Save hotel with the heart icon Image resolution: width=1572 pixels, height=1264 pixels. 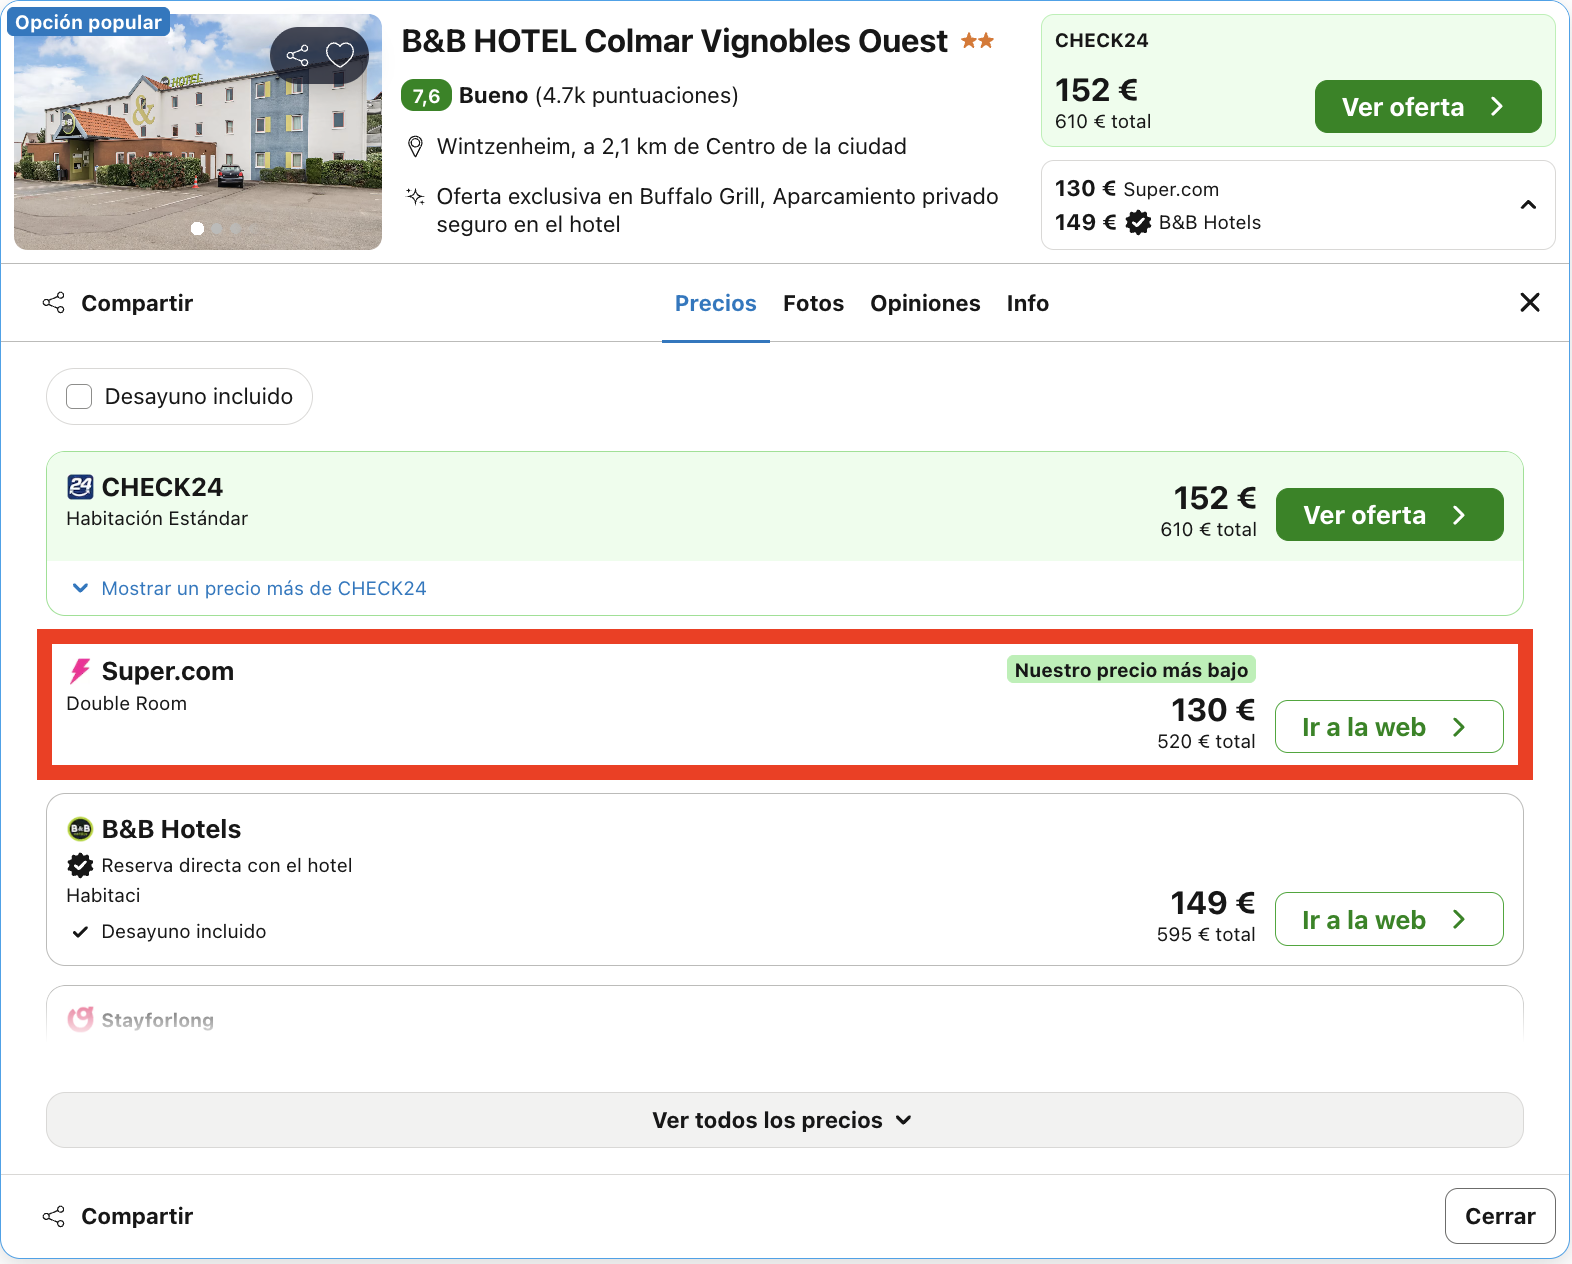click(x=340, y=55)
